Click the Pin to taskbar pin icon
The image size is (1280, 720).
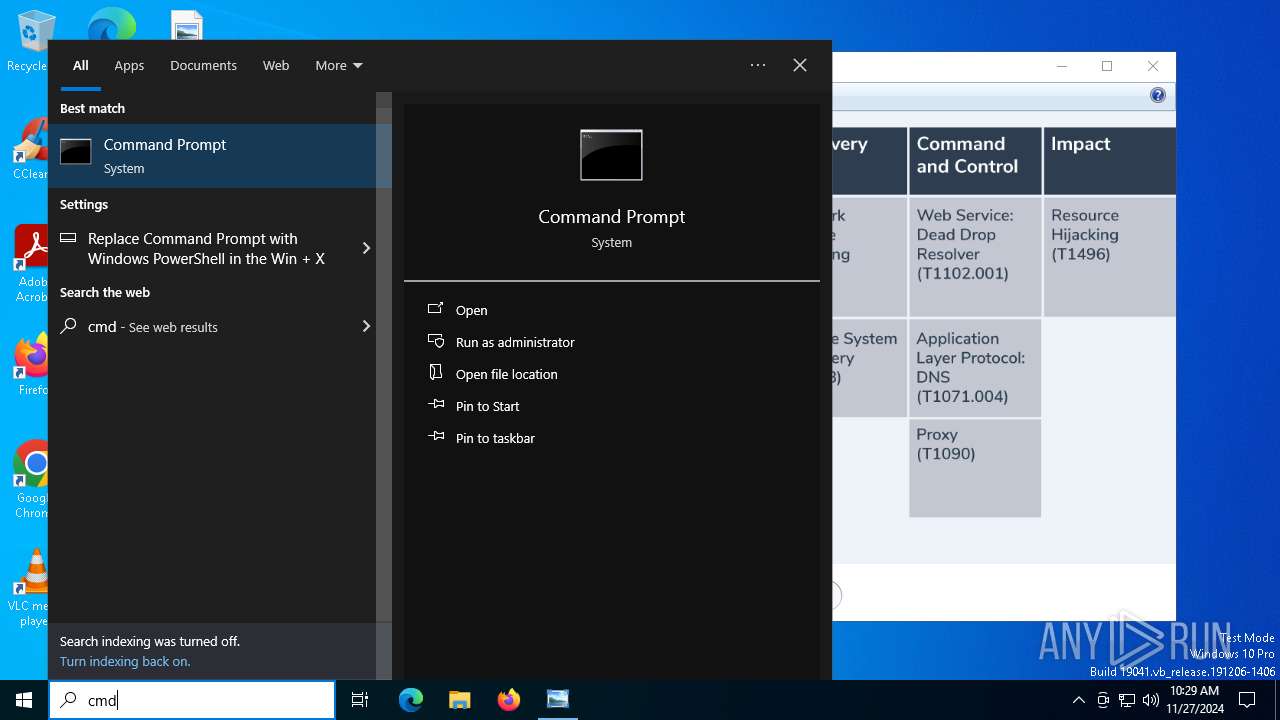(x=436, y=437)
